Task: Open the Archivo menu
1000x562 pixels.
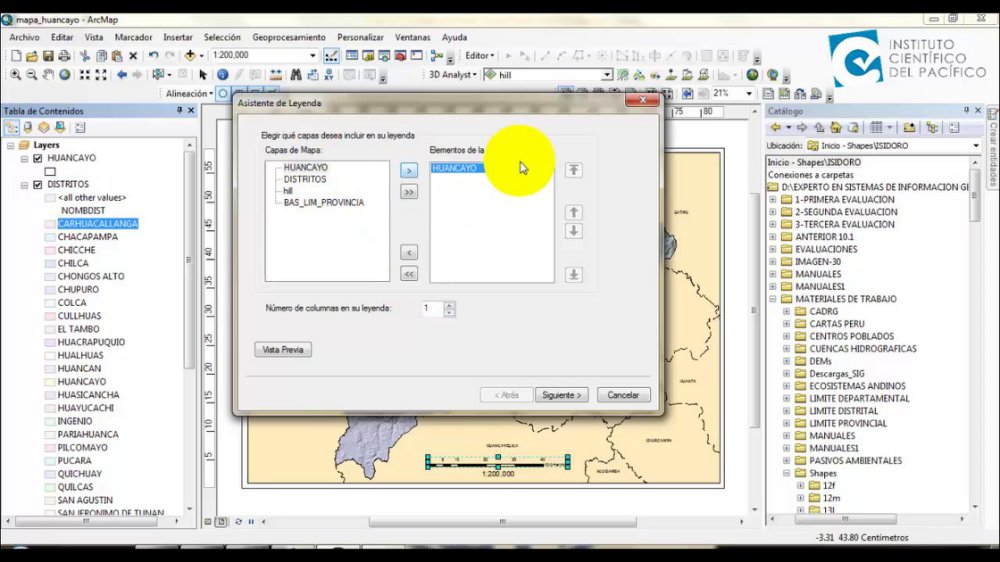Action: click(x=24, y=38)
